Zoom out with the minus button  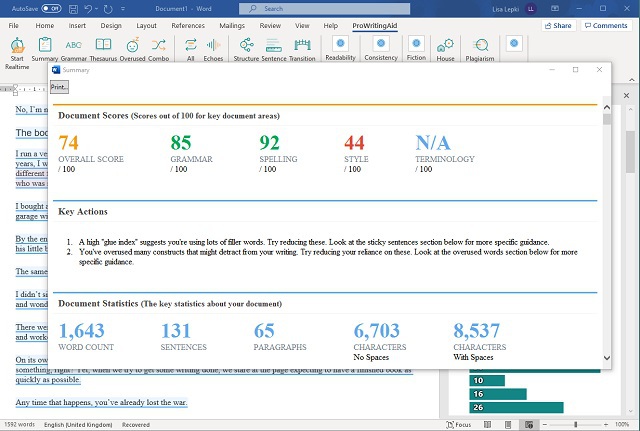pos(544,424)
